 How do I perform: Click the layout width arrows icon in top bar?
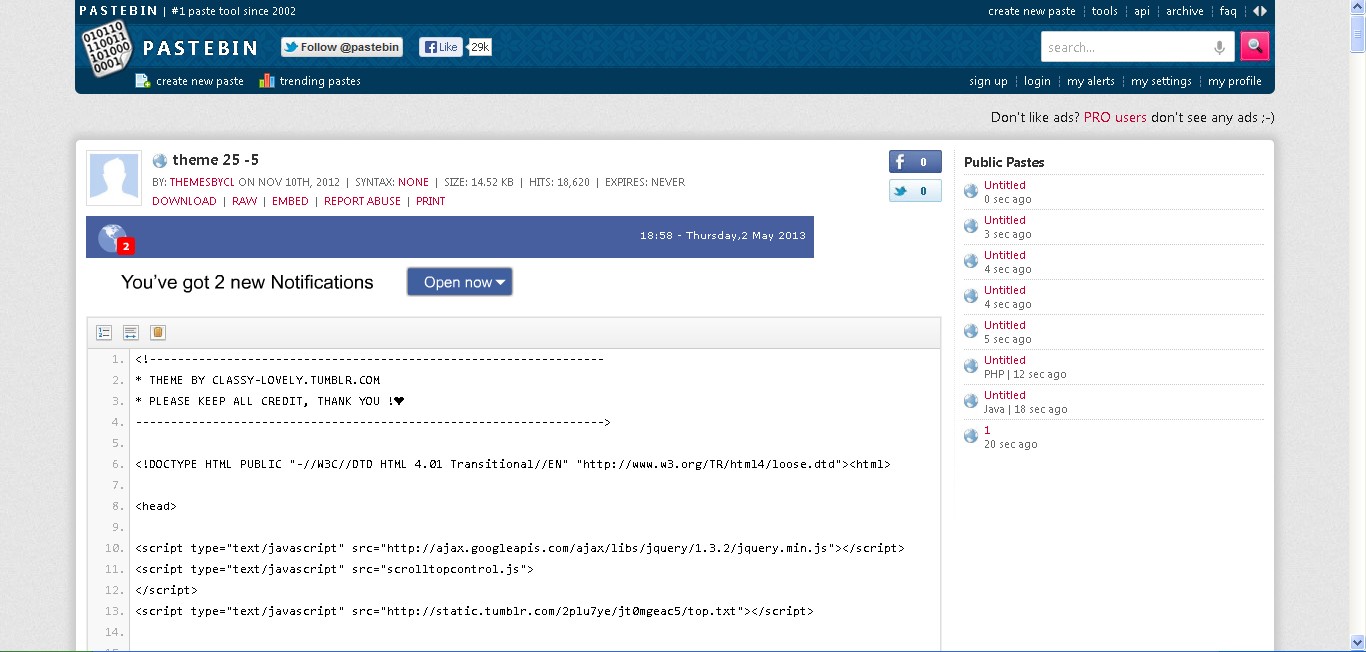coord(1260,11)
